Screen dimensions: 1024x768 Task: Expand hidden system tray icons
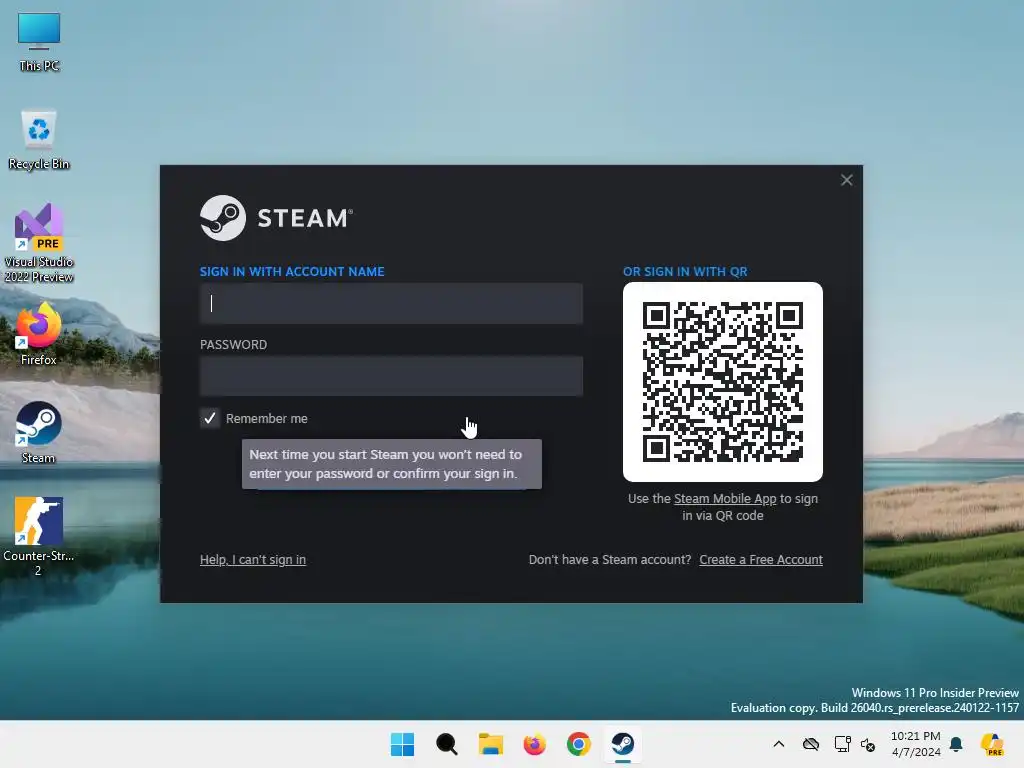[778, 744]
